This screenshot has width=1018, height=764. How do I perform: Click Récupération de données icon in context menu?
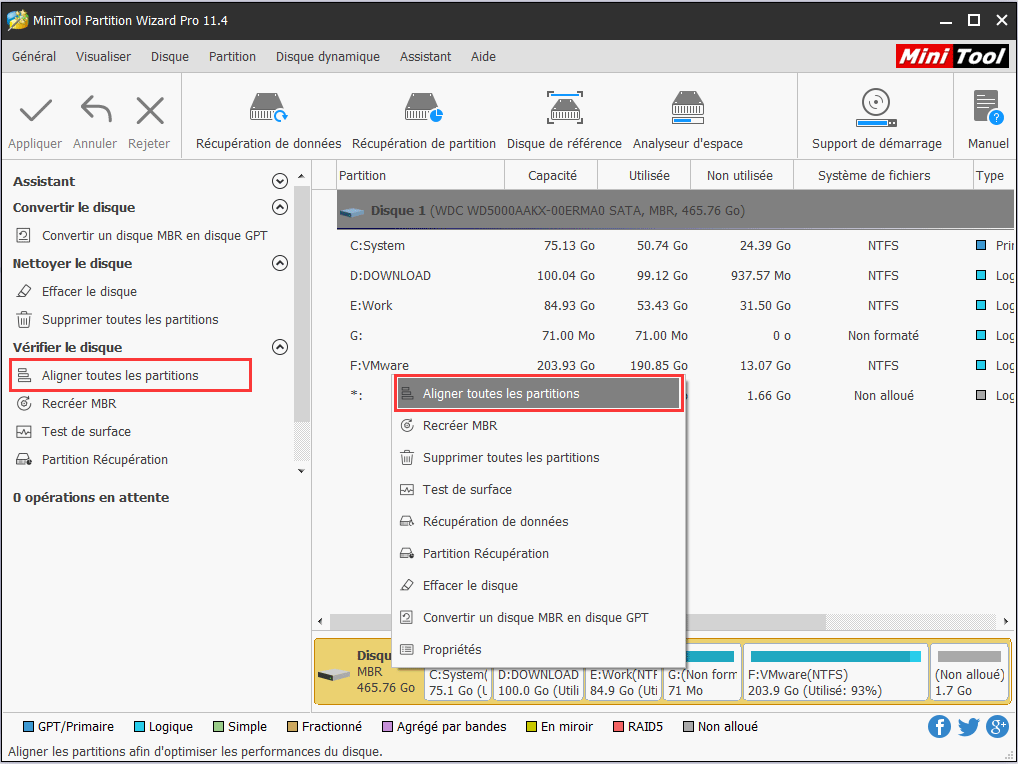coord(407,521)
